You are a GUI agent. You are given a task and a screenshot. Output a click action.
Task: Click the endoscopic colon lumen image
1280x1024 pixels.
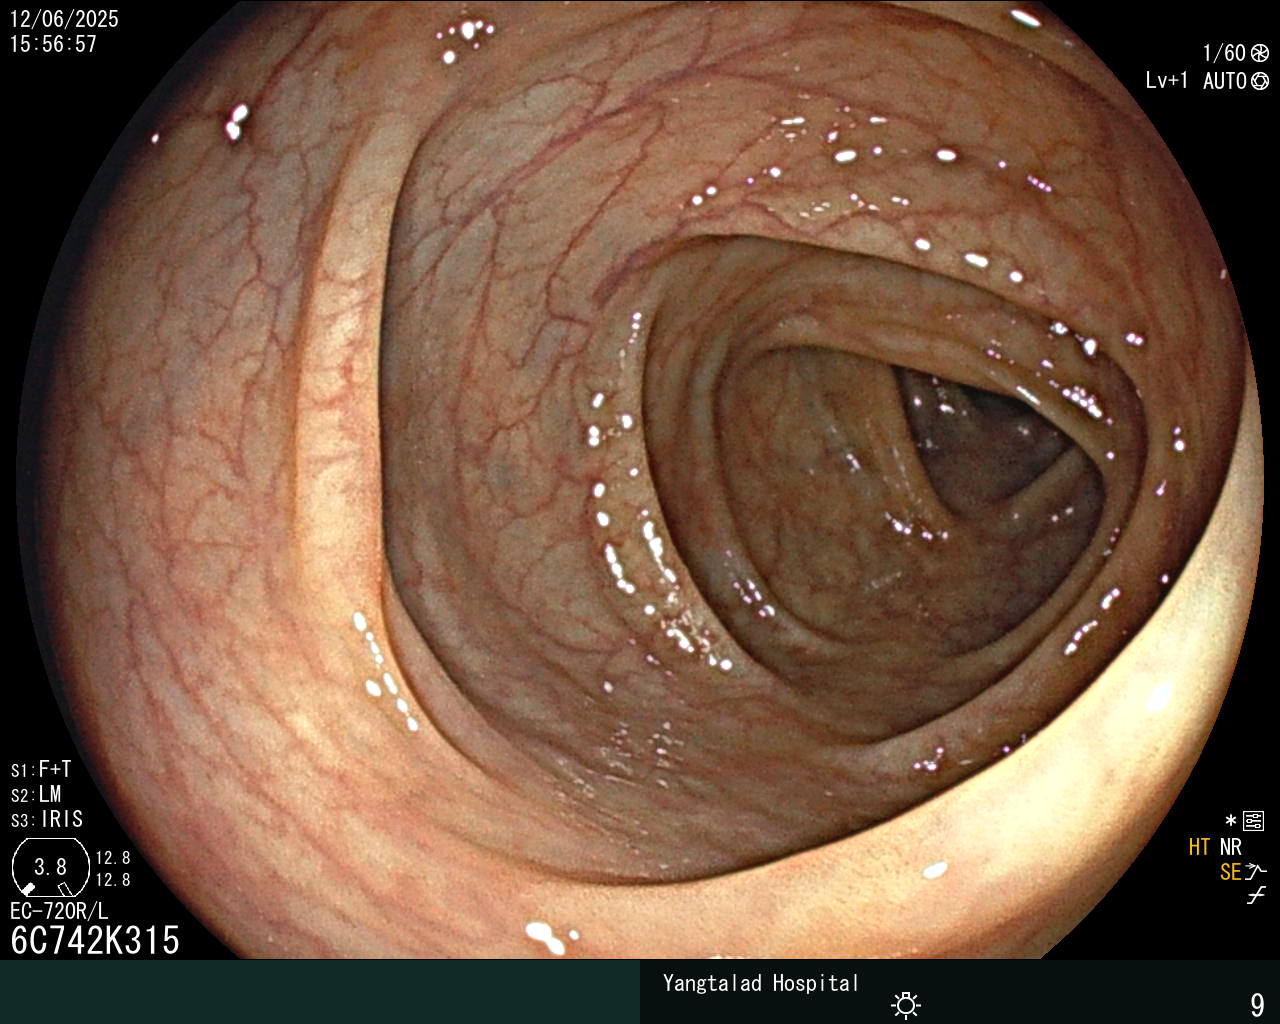[x=640, y=480]
